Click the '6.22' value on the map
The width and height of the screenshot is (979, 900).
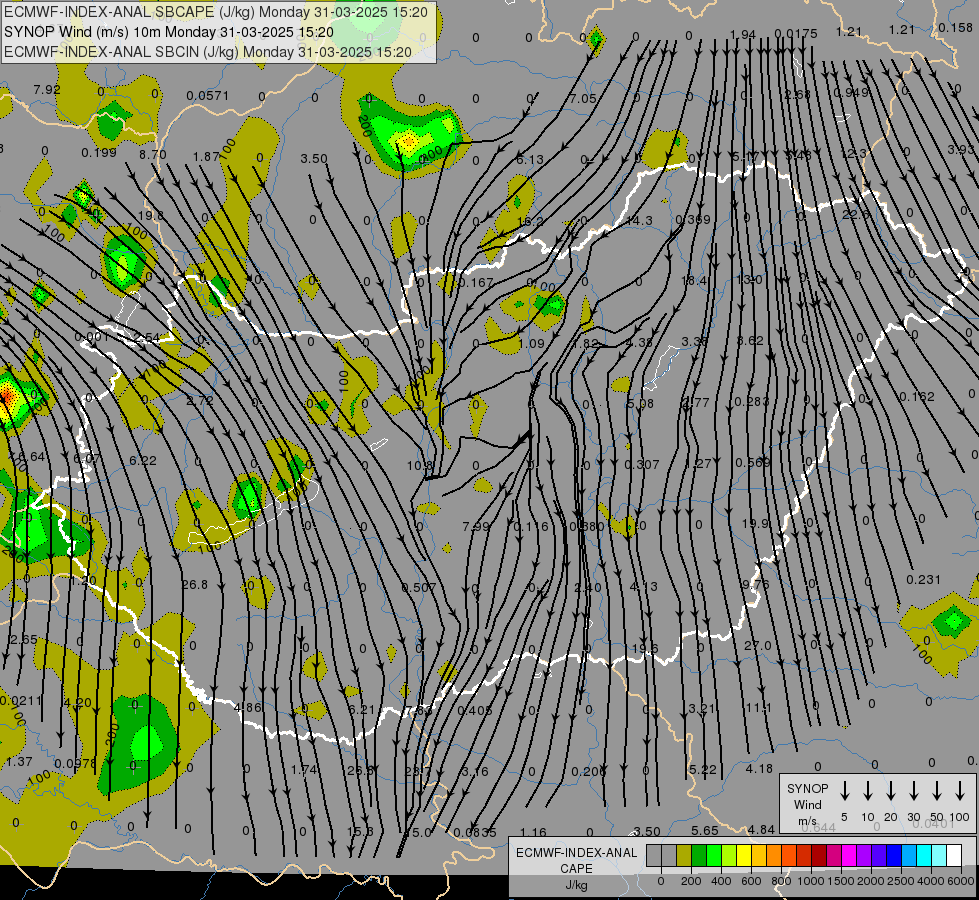(x=142, y=460)
